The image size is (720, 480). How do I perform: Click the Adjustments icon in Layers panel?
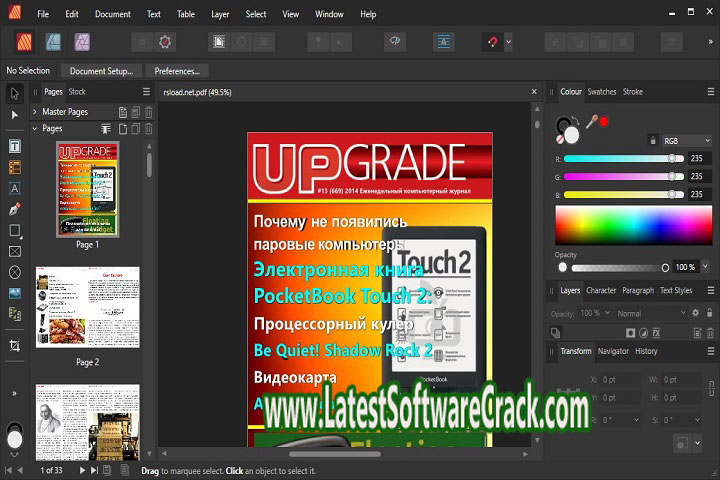(x=643, y=333)
